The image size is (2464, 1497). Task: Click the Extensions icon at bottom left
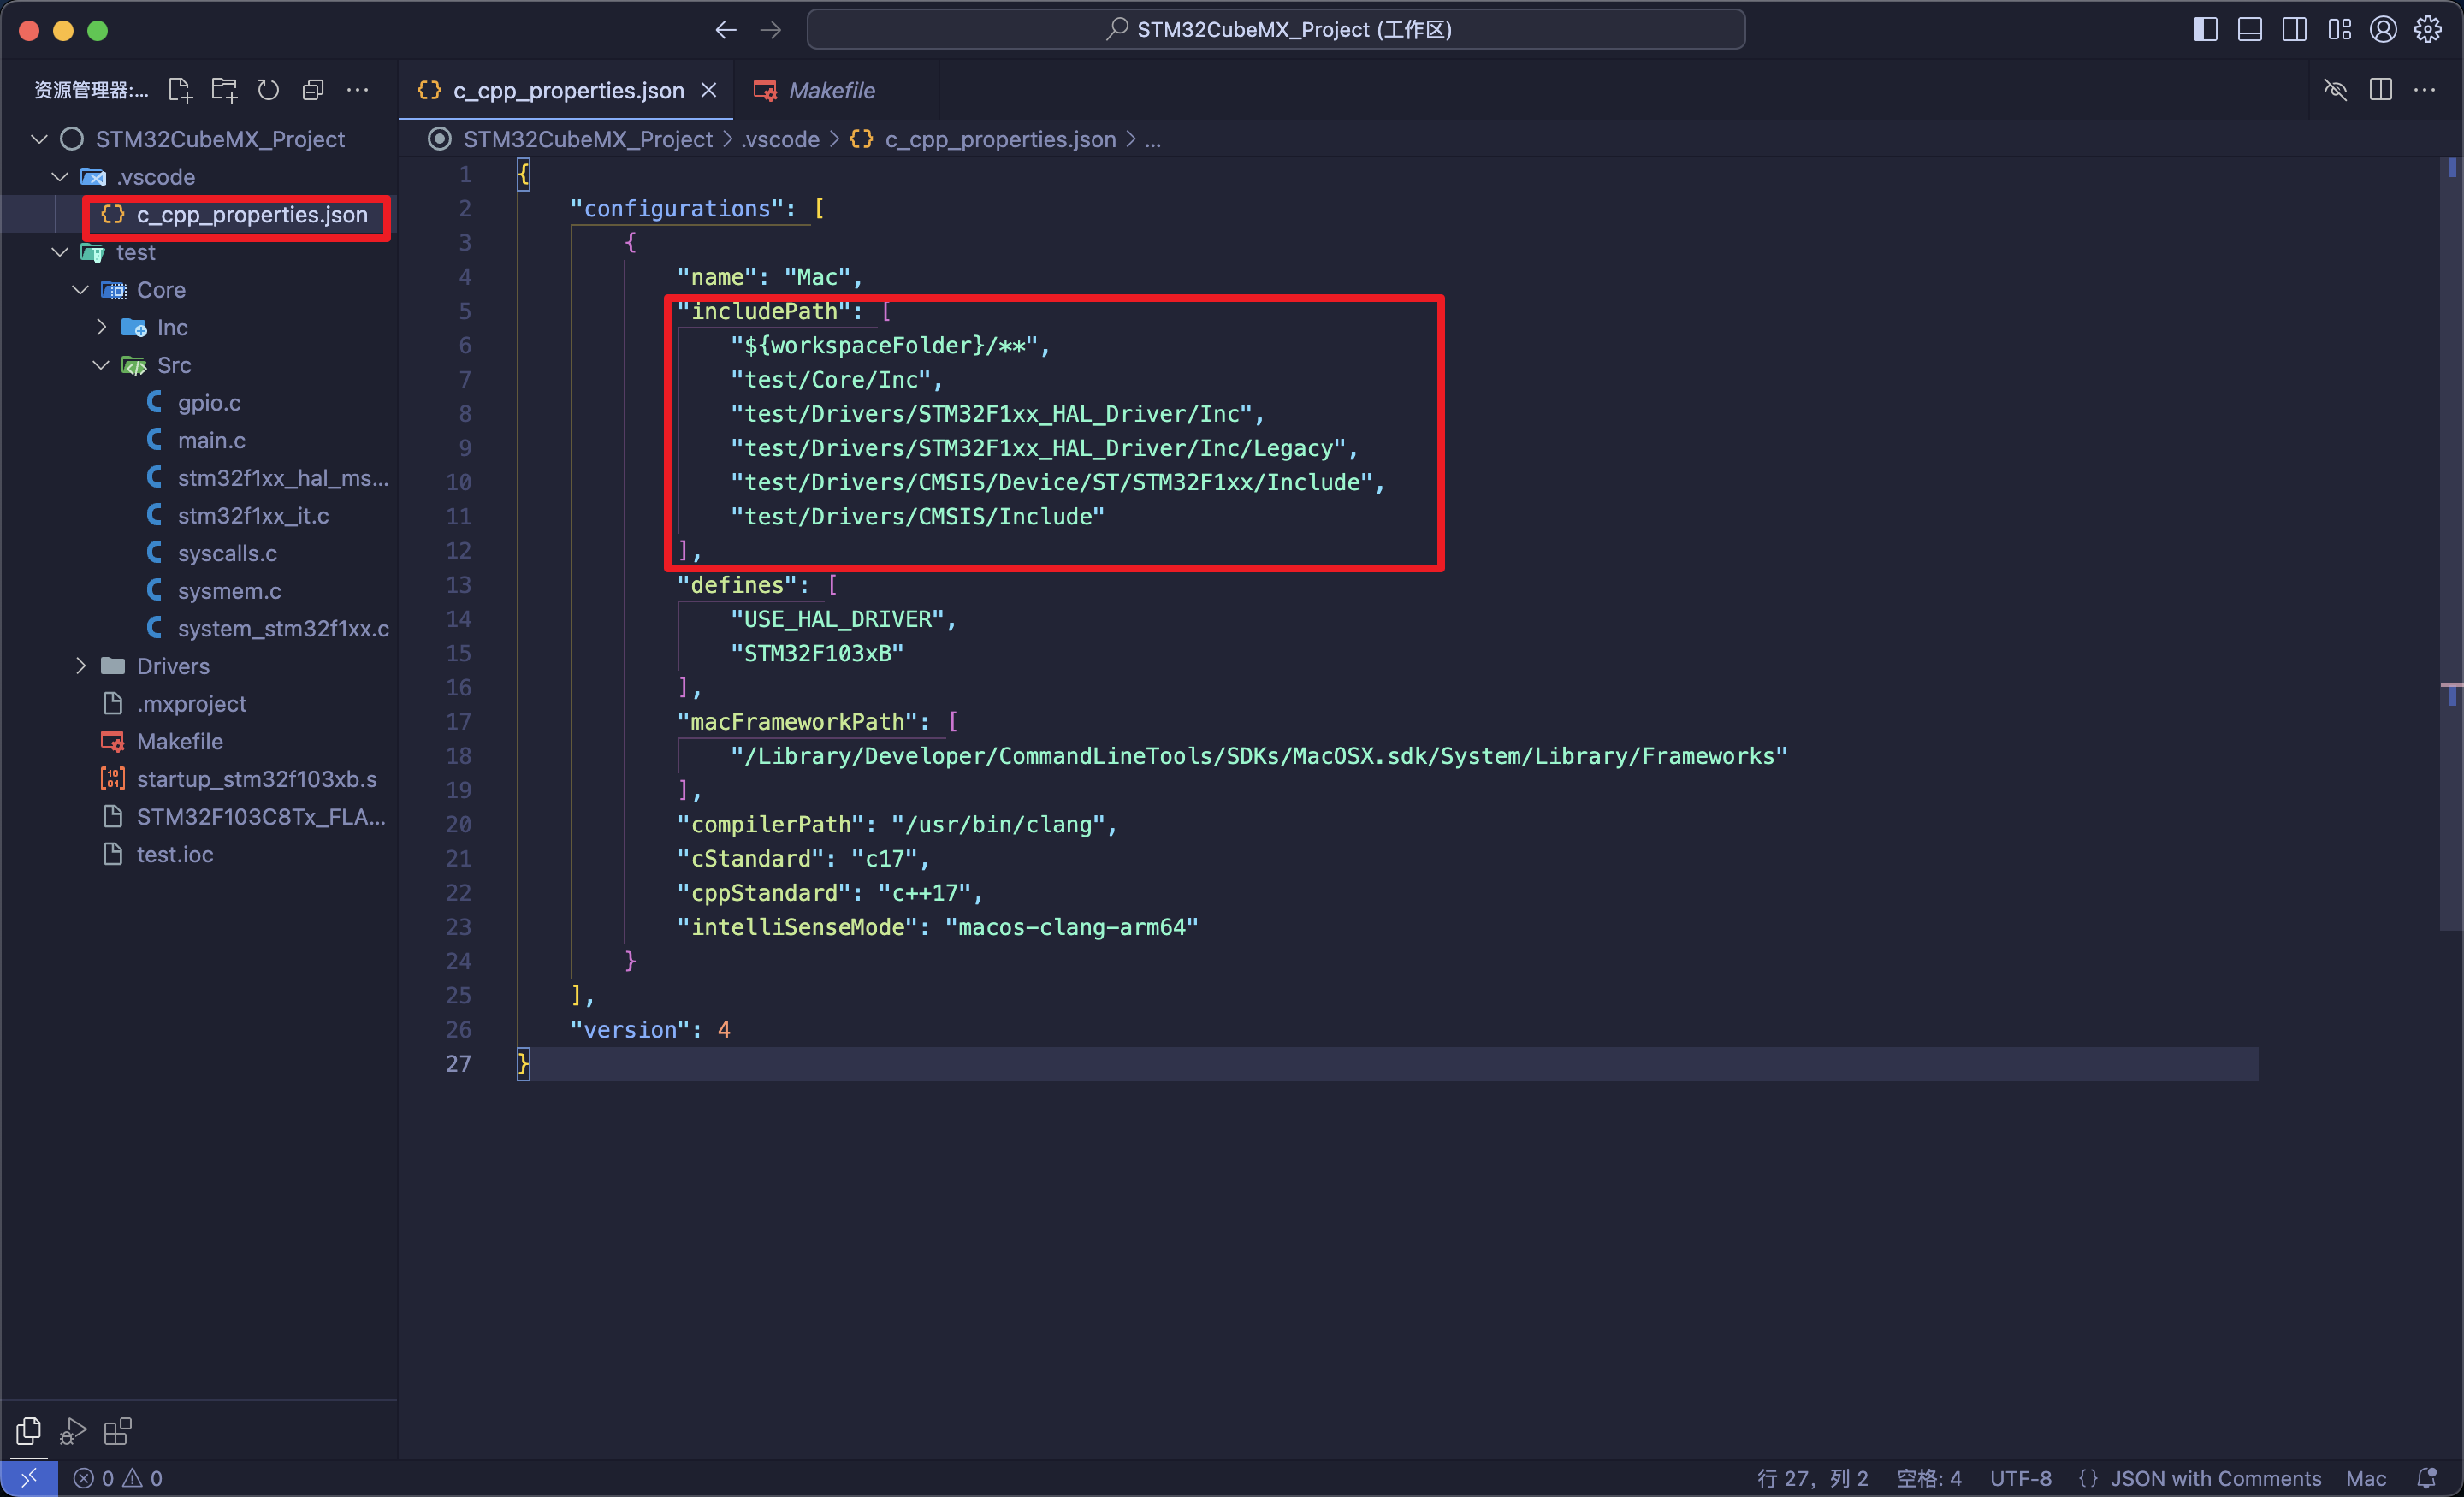pos(117,1430)
